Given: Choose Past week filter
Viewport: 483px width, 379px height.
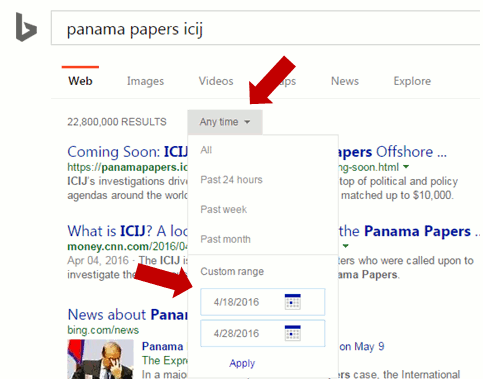Looking at the screenshot, I should (224, 209).
